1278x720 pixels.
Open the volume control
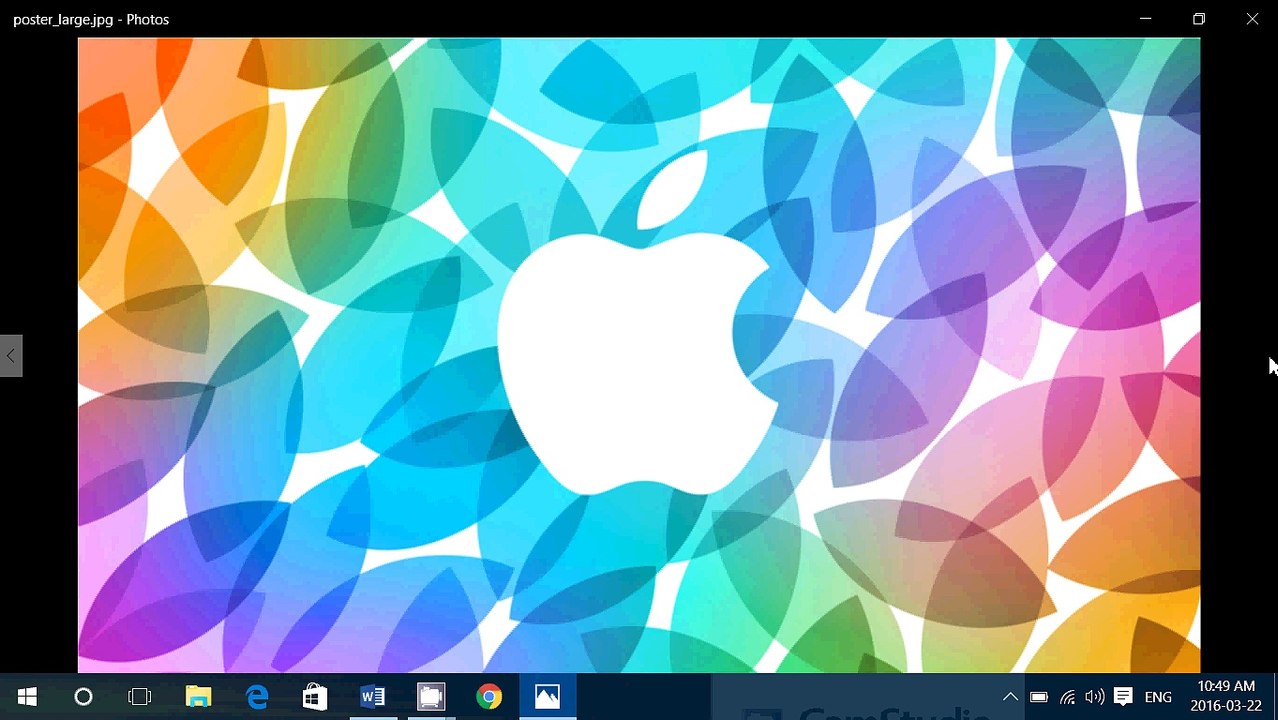tap(1095, 697)
